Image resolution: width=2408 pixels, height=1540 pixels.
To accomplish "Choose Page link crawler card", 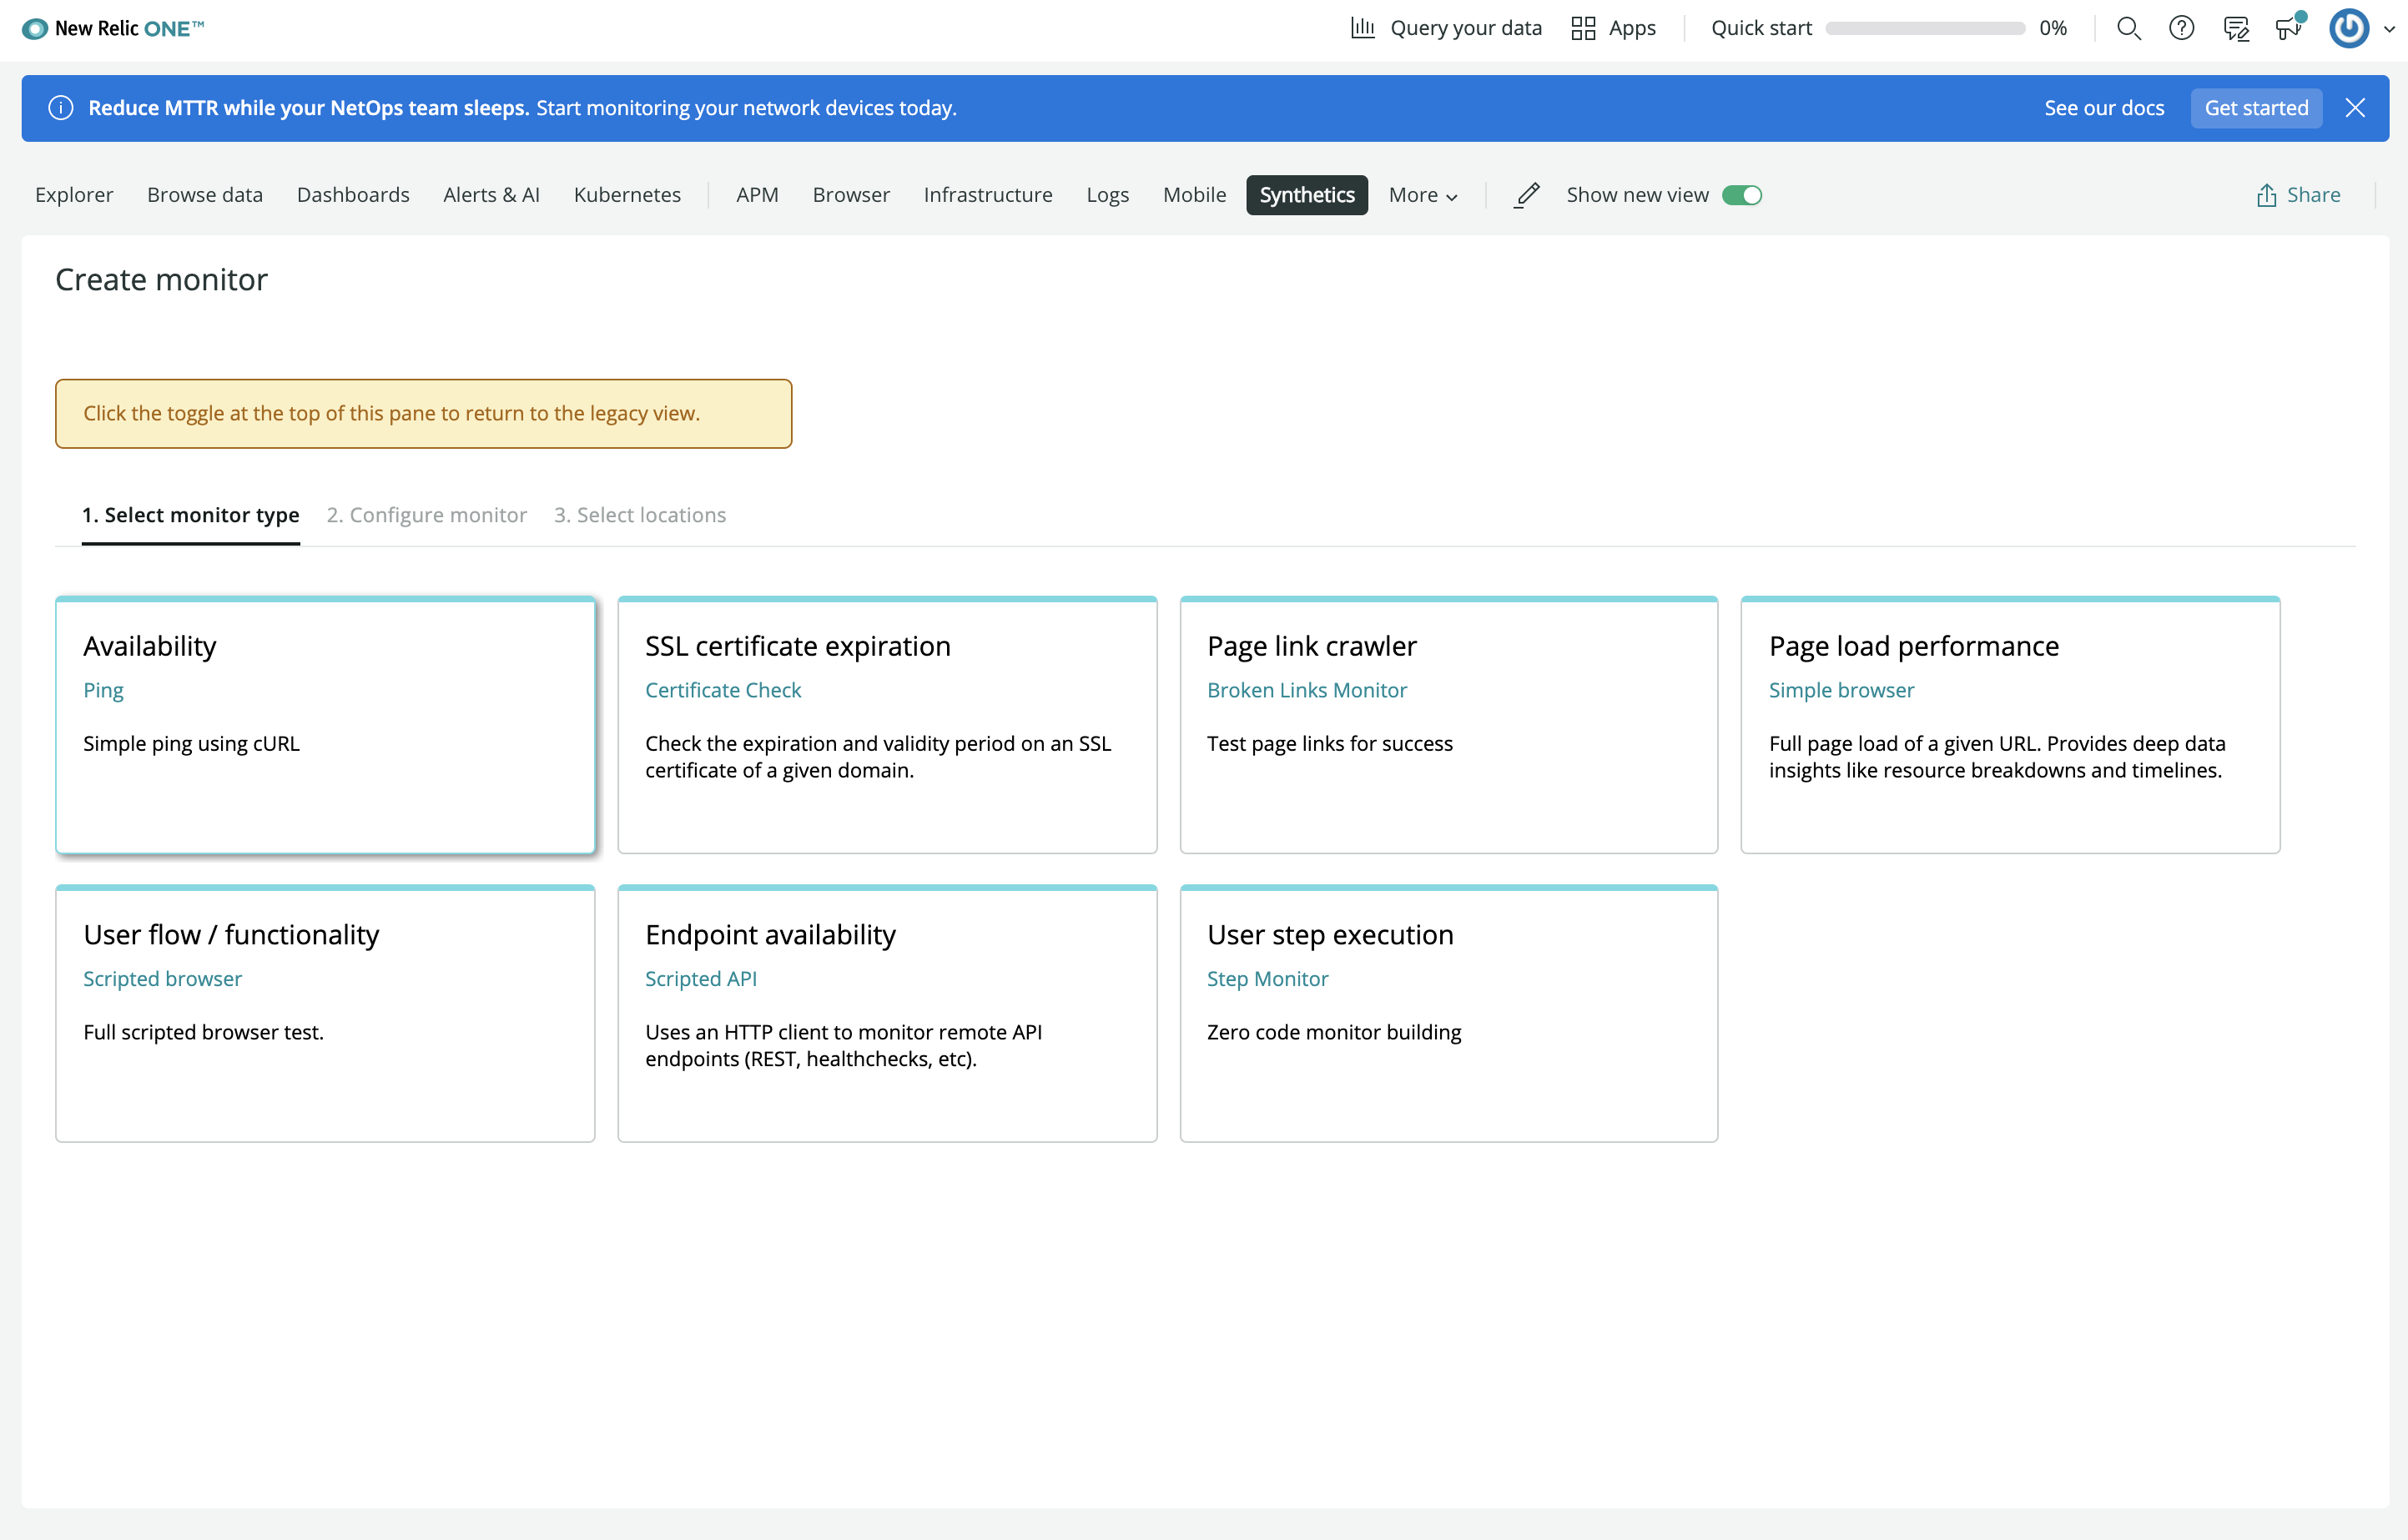I will click(1449, 726).
